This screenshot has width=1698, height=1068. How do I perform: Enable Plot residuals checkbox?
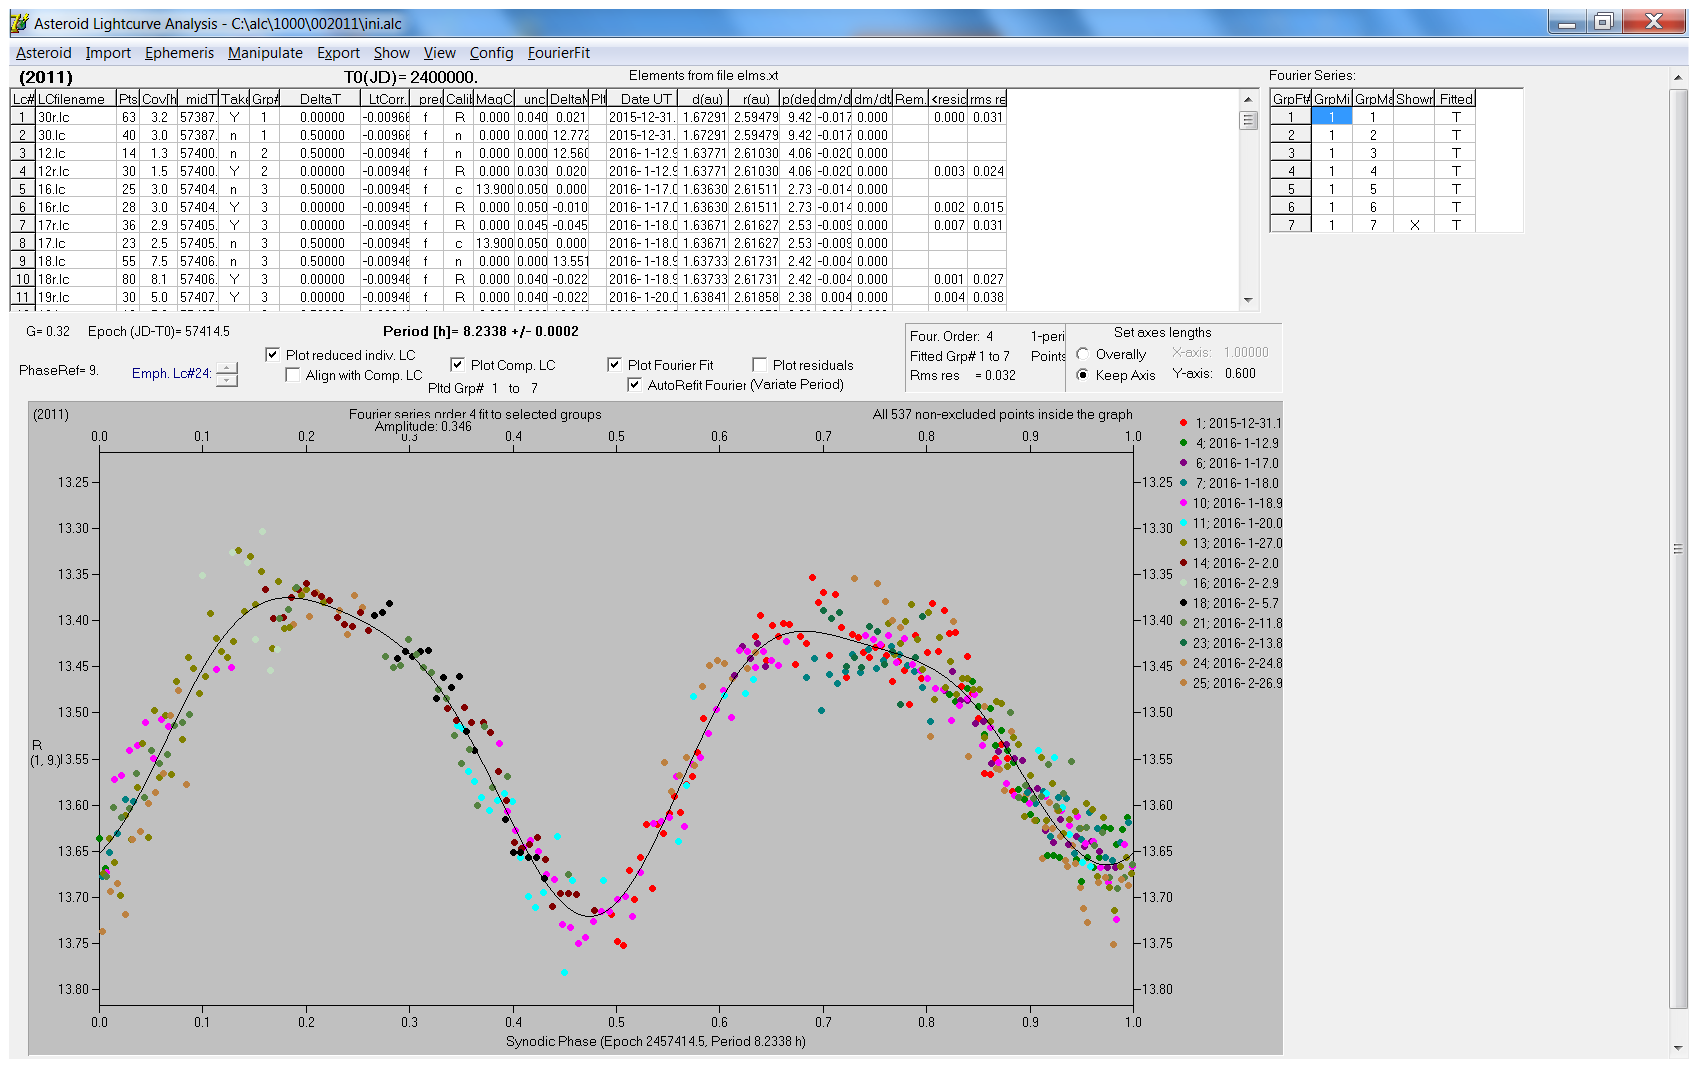(759, 365)
